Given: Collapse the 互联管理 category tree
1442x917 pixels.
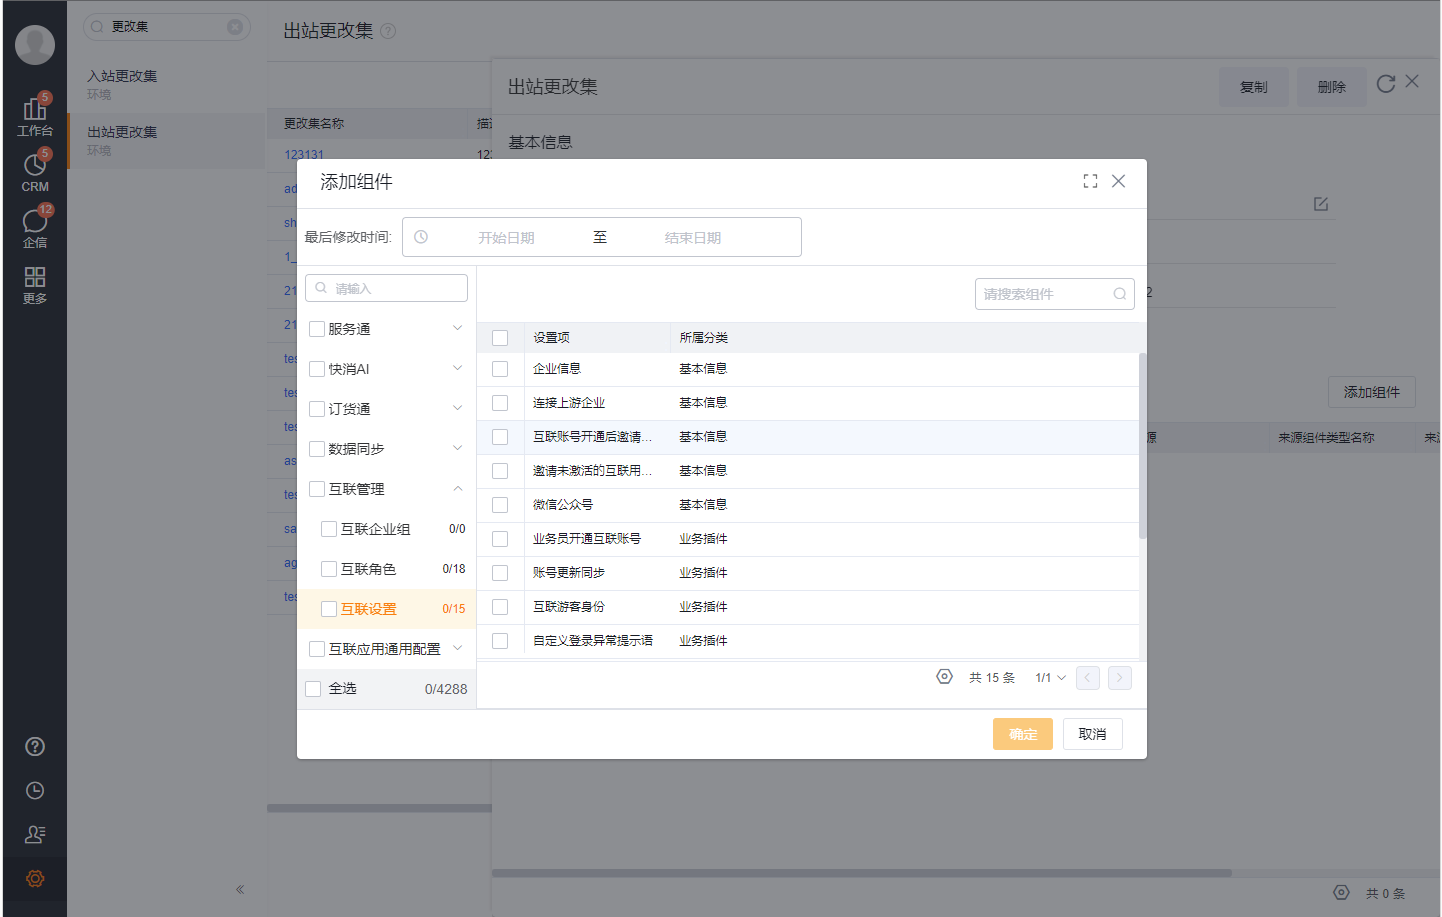Looking at the screenshot, I should click(458, 488).
